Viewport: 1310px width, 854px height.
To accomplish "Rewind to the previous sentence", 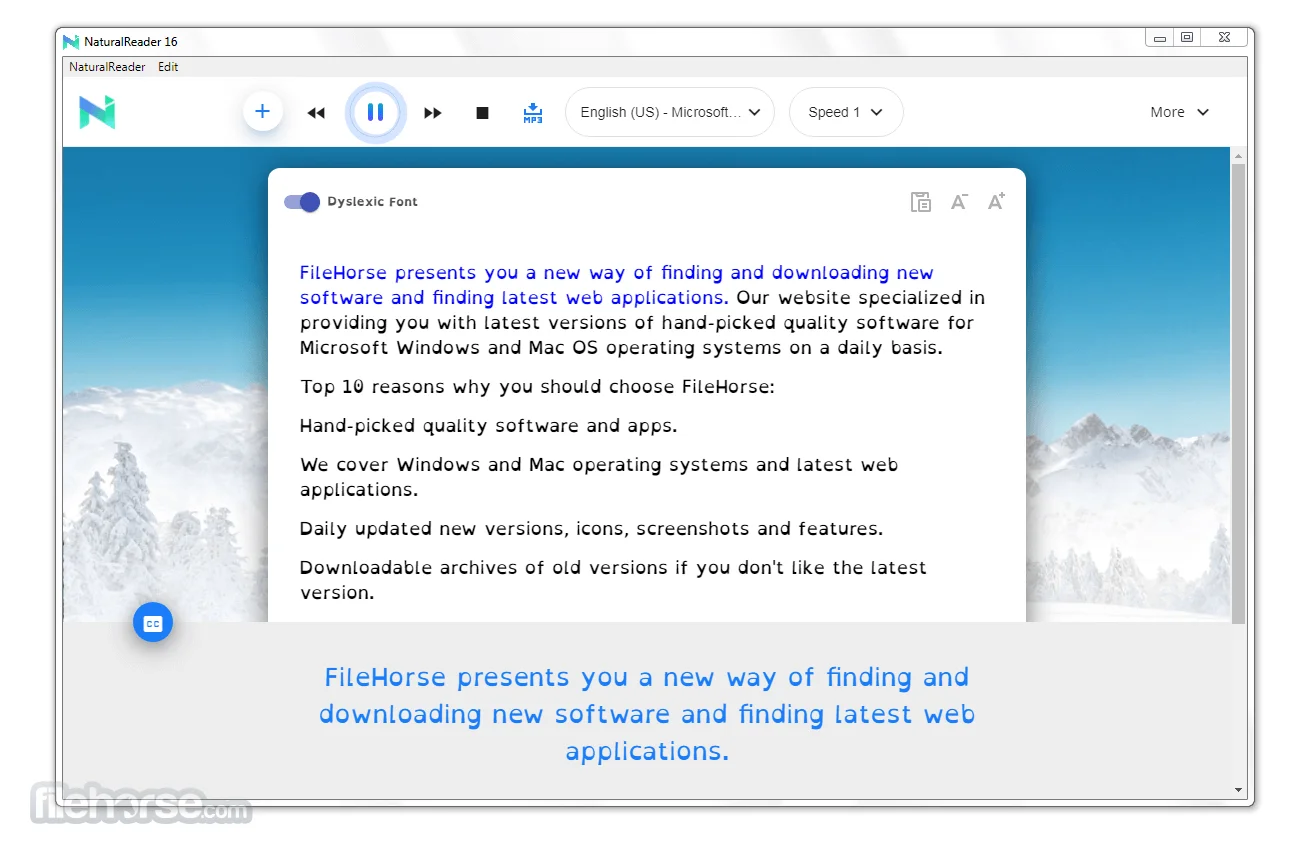I will [x=316, y=113].
